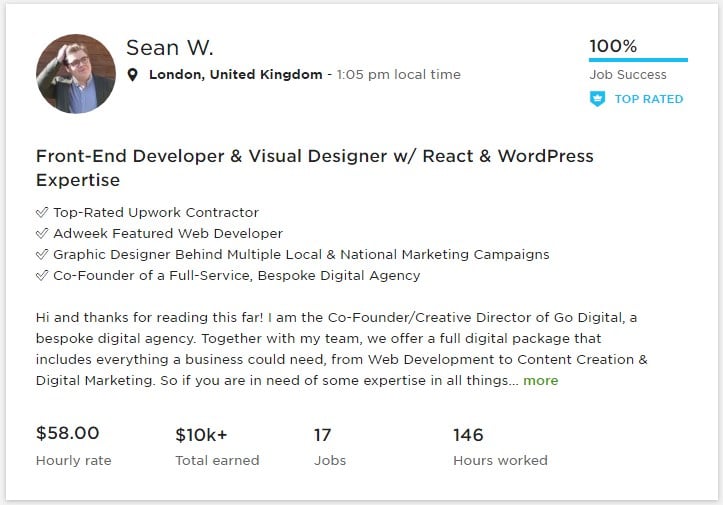The width and height of the screenshot is (723, 505).
Task: Click the Top Rated shield badge icon
Action: (x=597, y=99)
